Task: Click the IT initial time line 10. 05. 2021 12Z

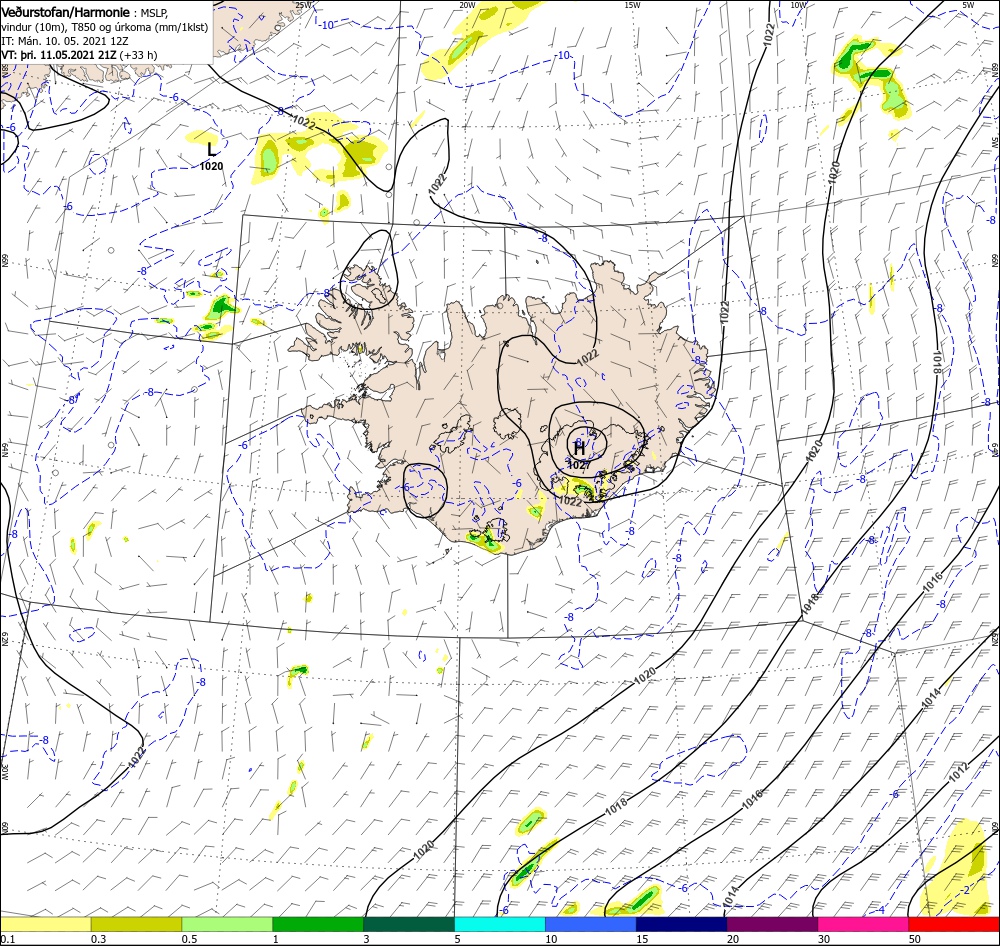Action: (x=64, y=41)
